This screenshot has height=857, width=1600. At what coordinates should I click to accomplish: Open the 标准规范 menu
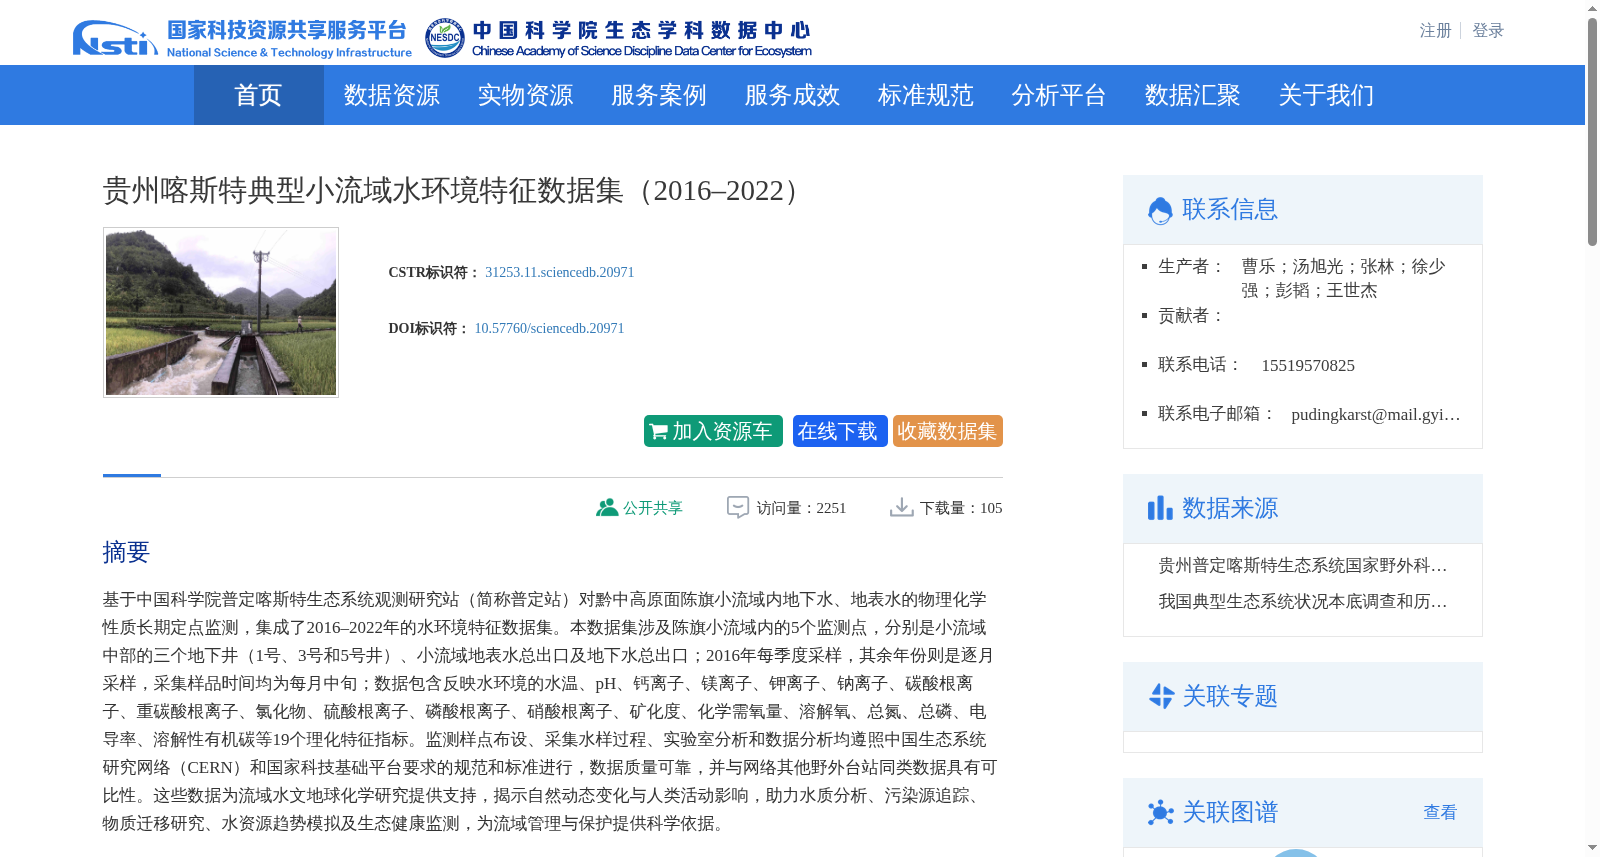(925, 95)
